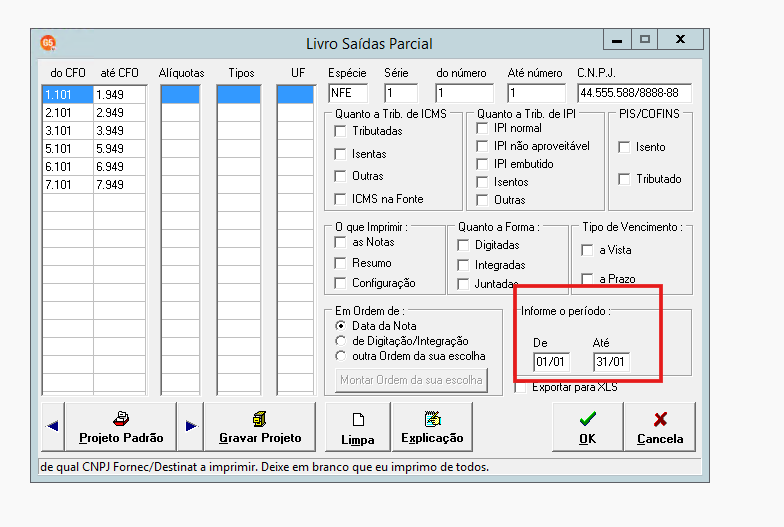This screenshot has width=784, height=527.
Task: Select CFO cell 2.949
Action: click(120, 112)
